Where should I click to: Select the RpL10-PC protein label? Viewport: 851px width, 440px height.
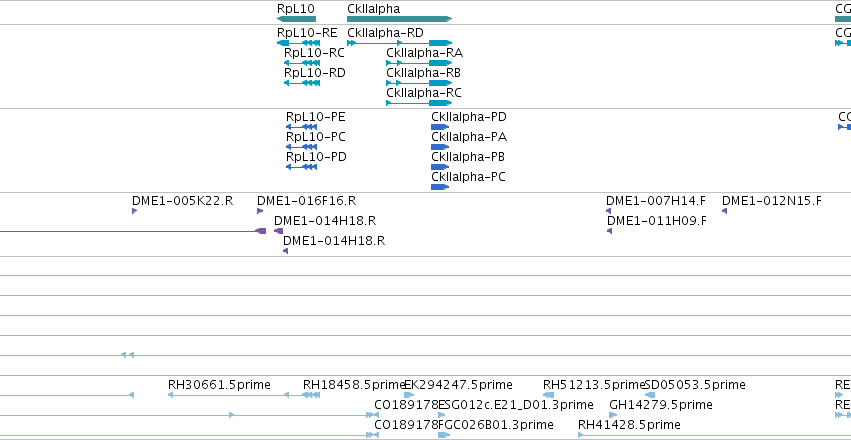315,137
